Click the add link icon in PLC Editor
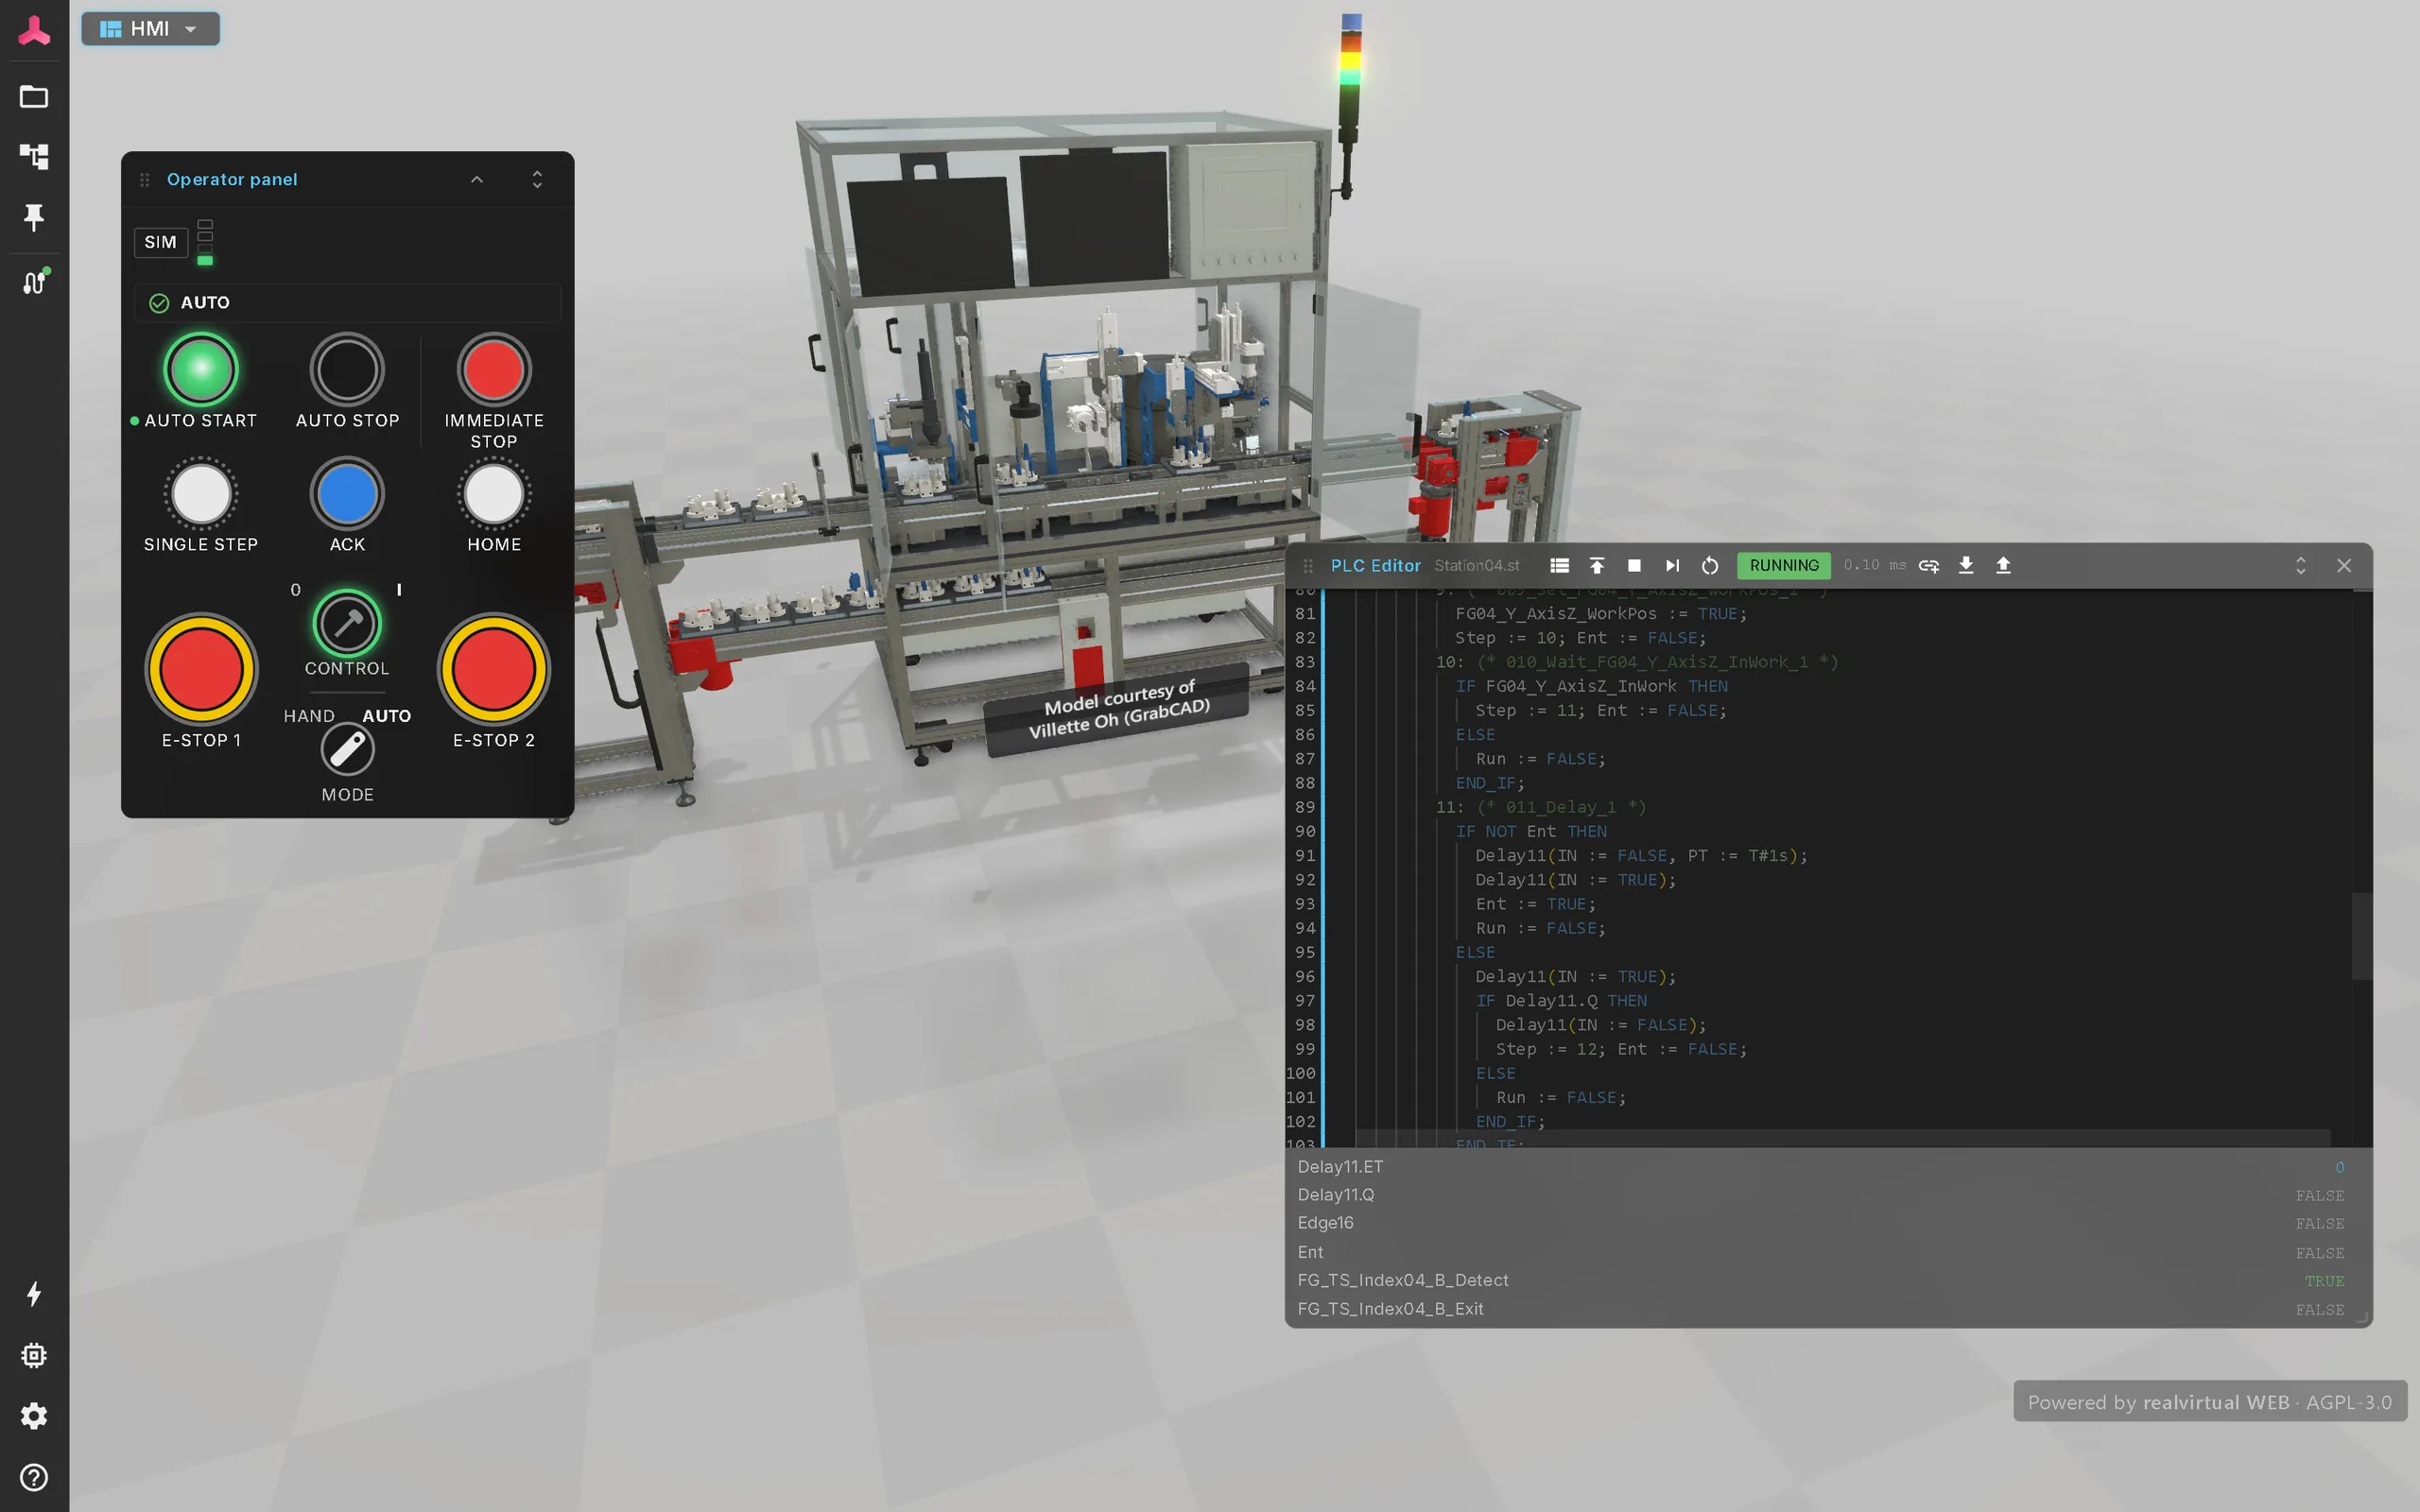Image resolution: width=2420 pixels, height=1512 pixels. click(x=1929, y=566)
